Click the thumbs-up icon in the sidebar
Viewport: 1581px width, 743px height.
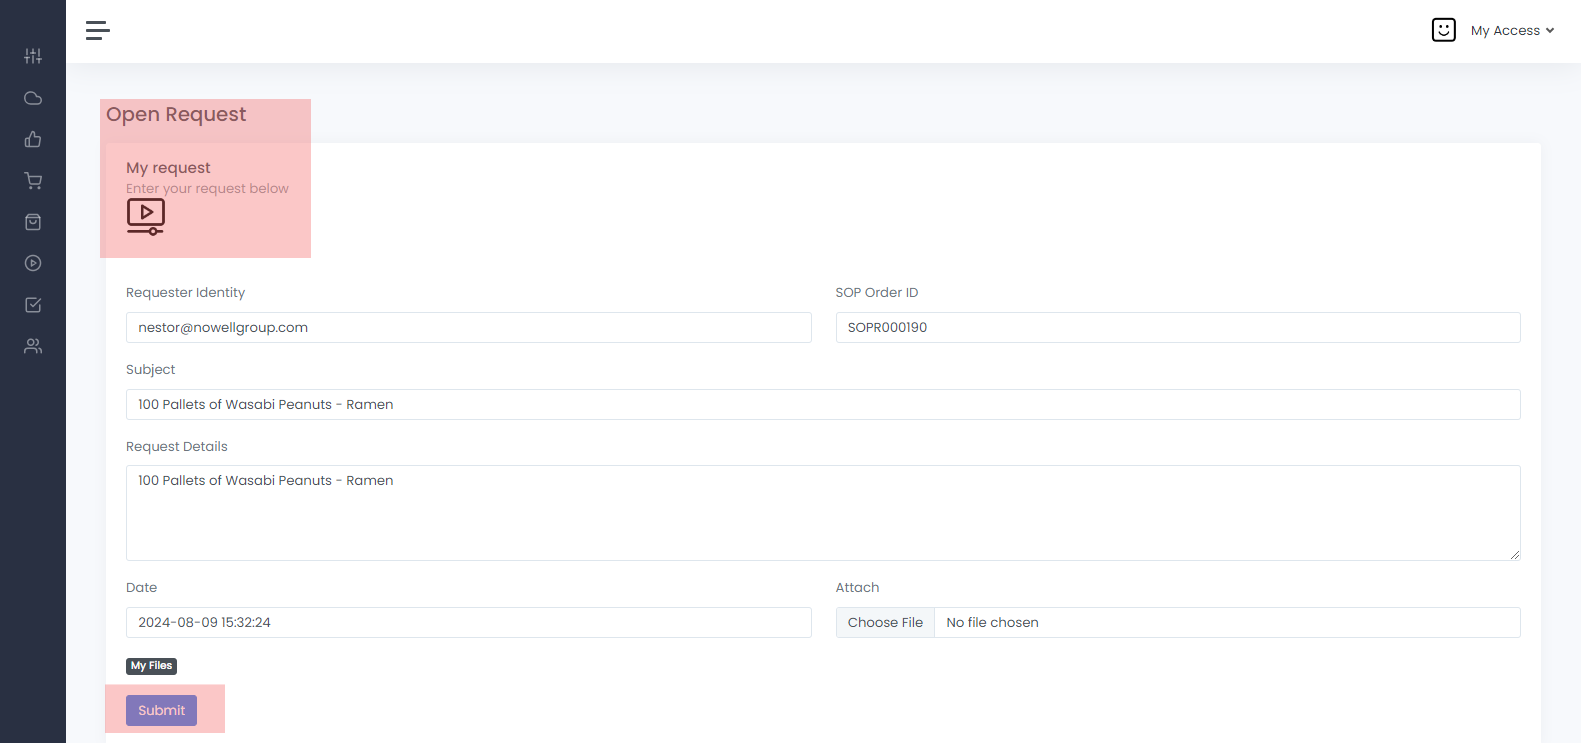coord(33,139)
